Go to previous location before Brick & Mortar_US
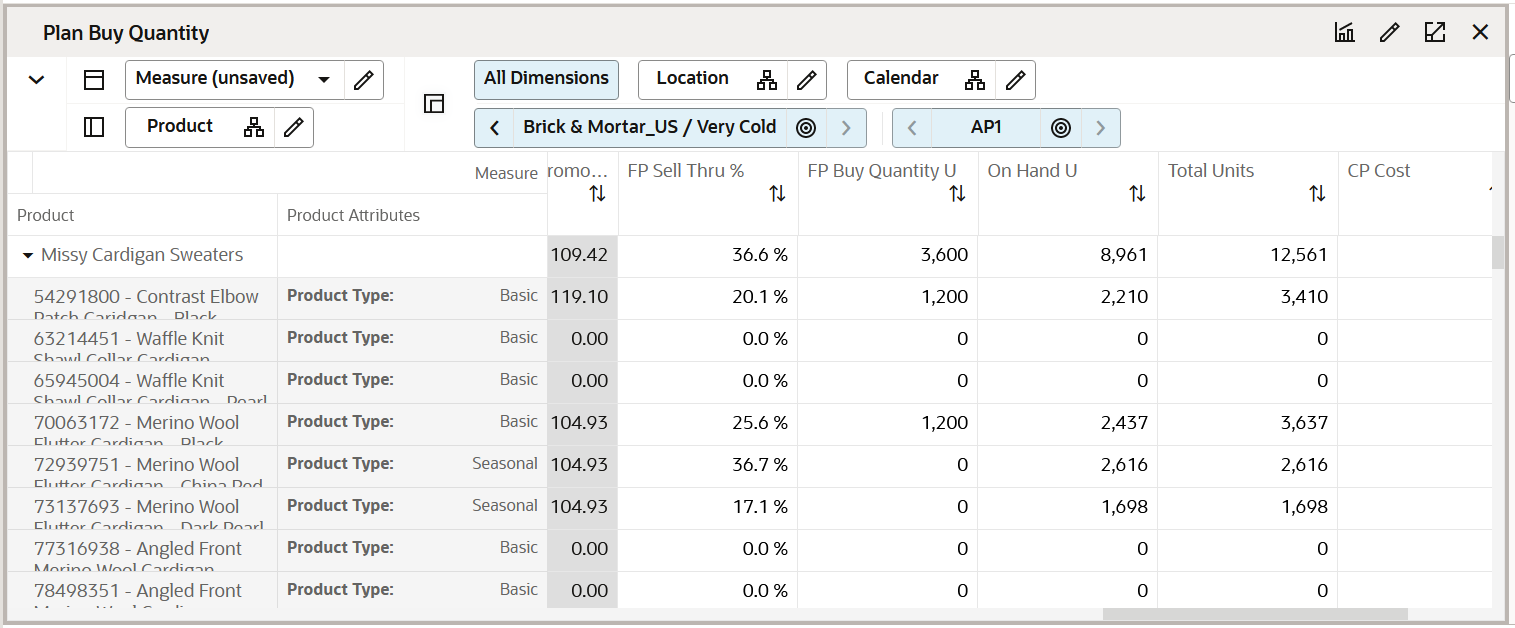Image resolution: width=1515 pixels, height=628 pixels. click(494, 128)
